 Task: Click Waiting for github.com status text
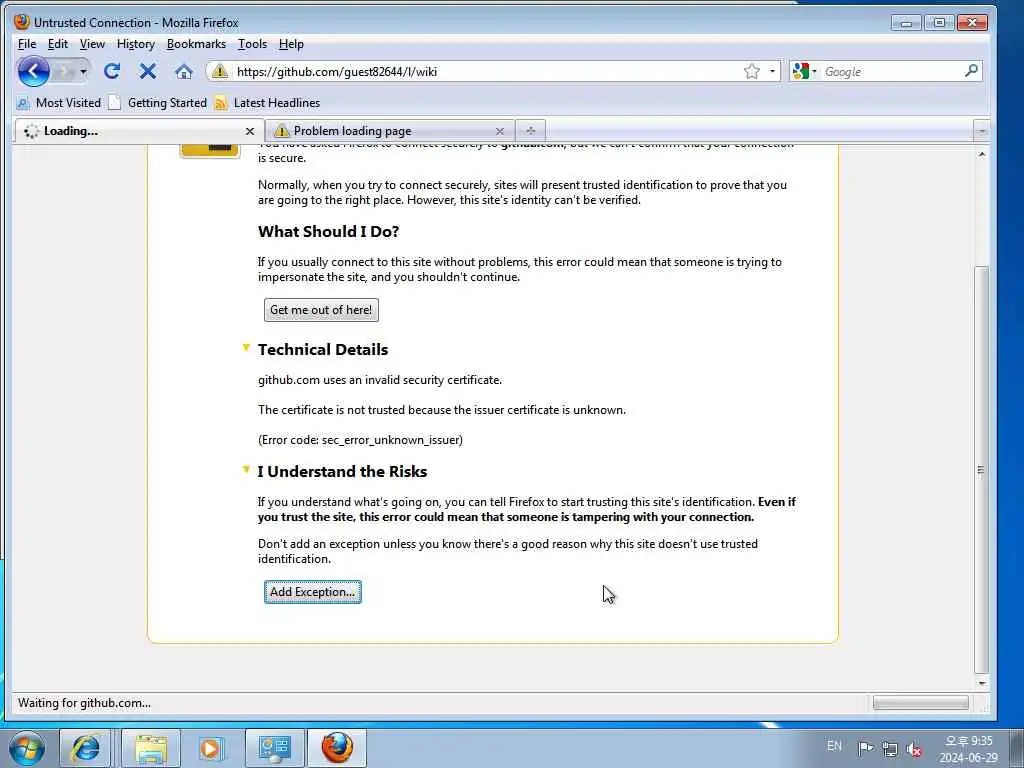tap(84, 703)
